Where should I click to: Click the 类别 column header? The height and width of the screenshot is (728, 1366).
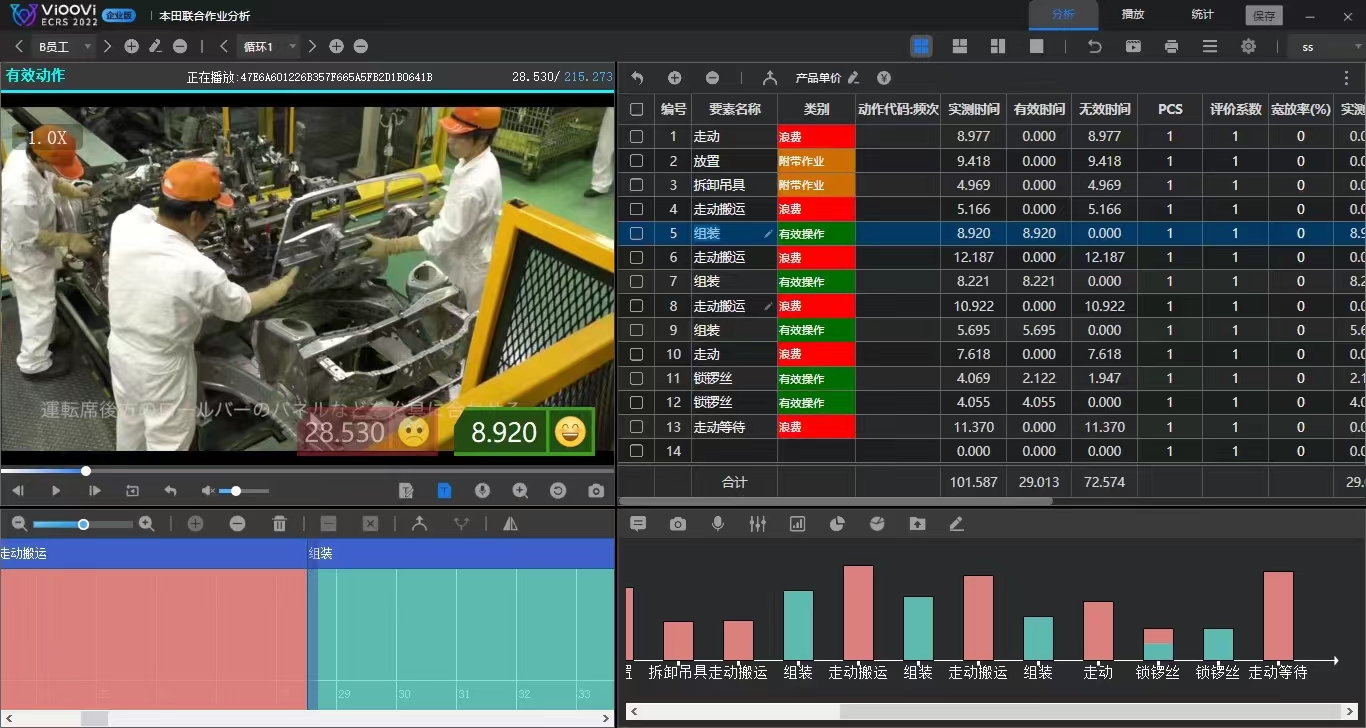pos(816,109)
